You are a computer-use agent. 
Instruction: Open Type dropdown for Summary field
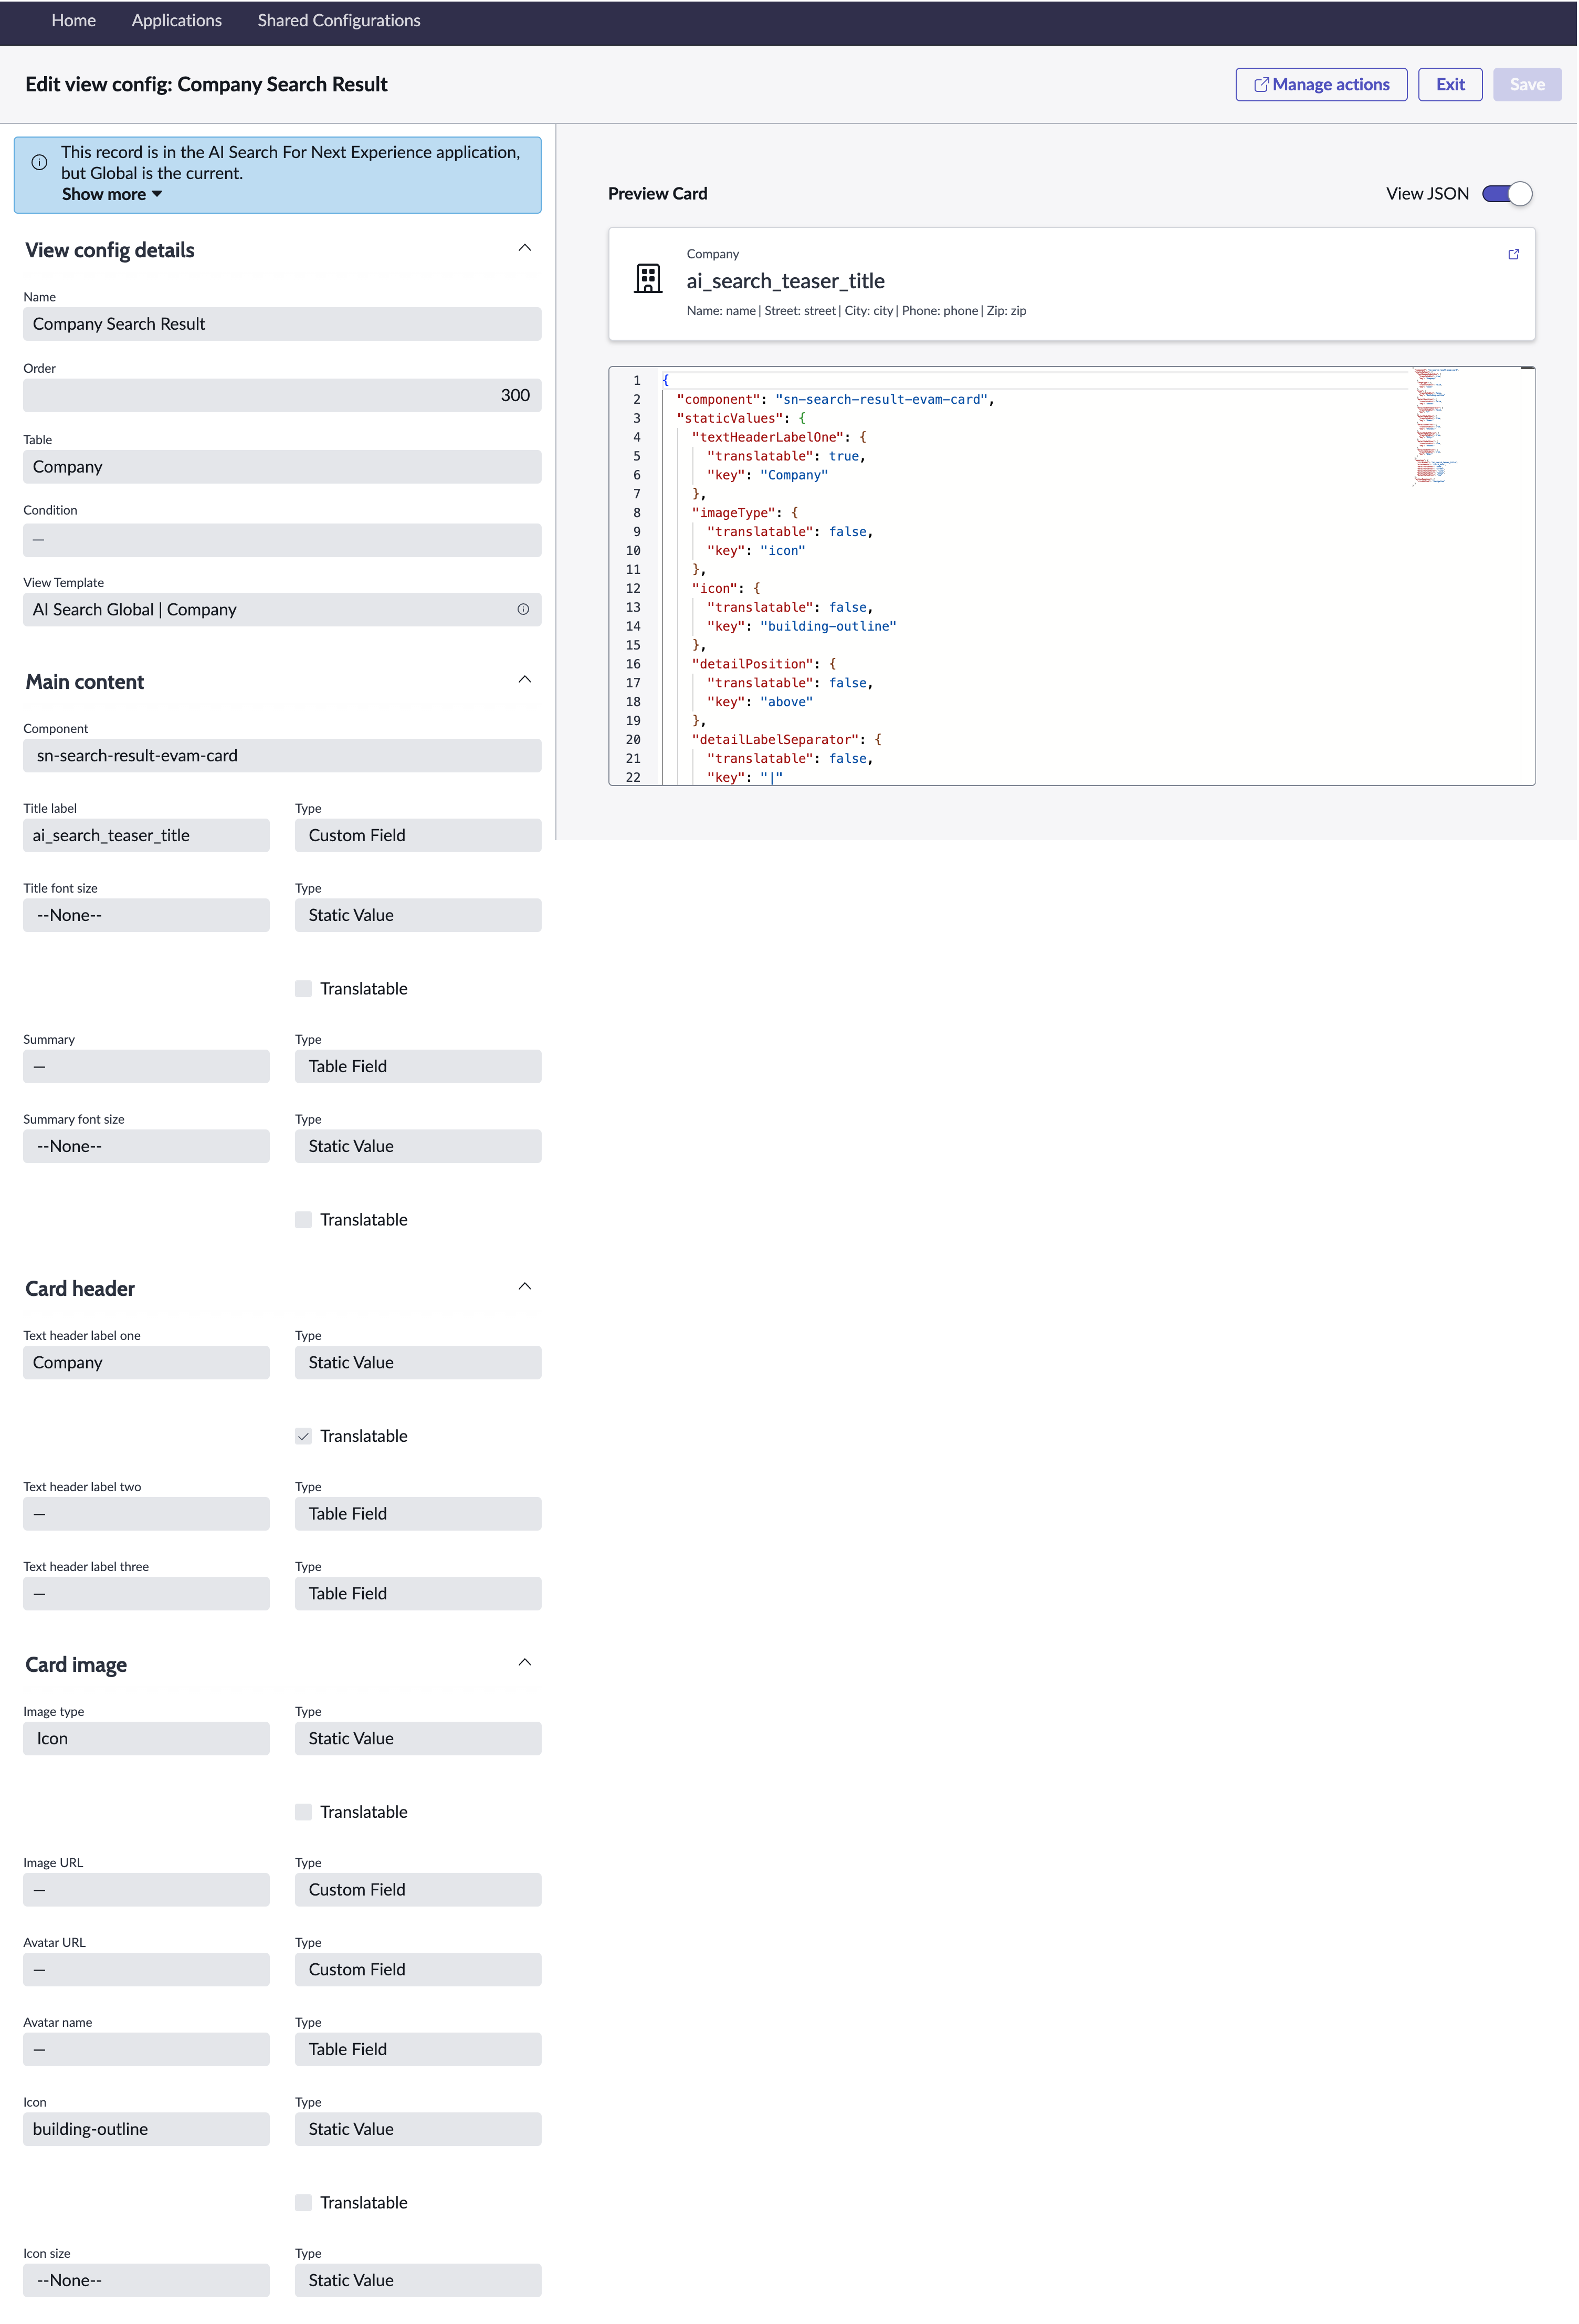coord(418,1066)
